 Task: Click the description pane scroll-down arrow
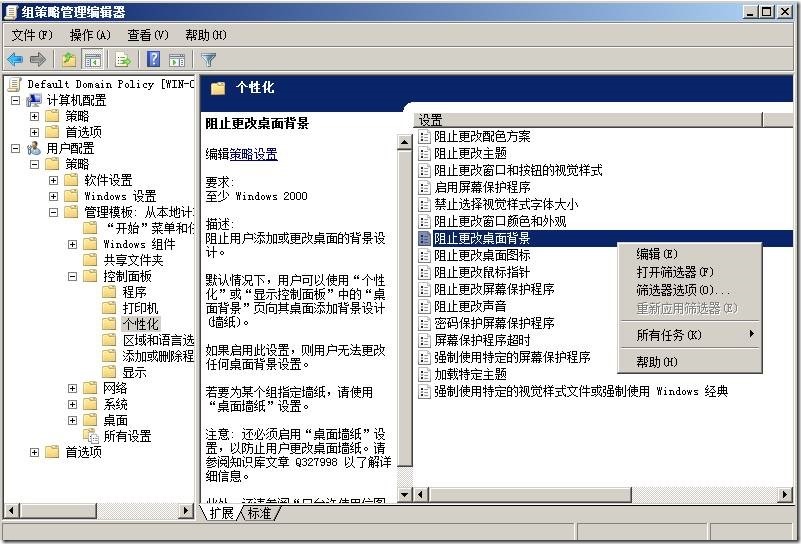coord(405,494)
